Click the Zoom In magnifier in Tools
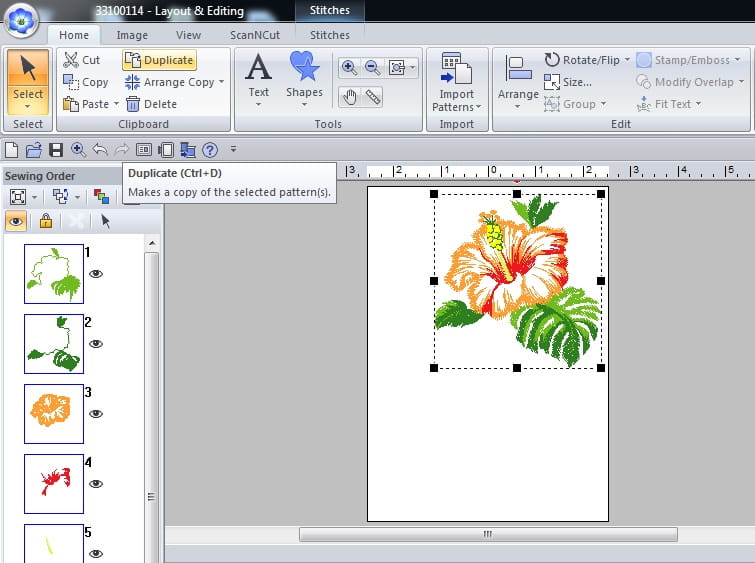The image size is (755, 563). [x=349, y=67]
